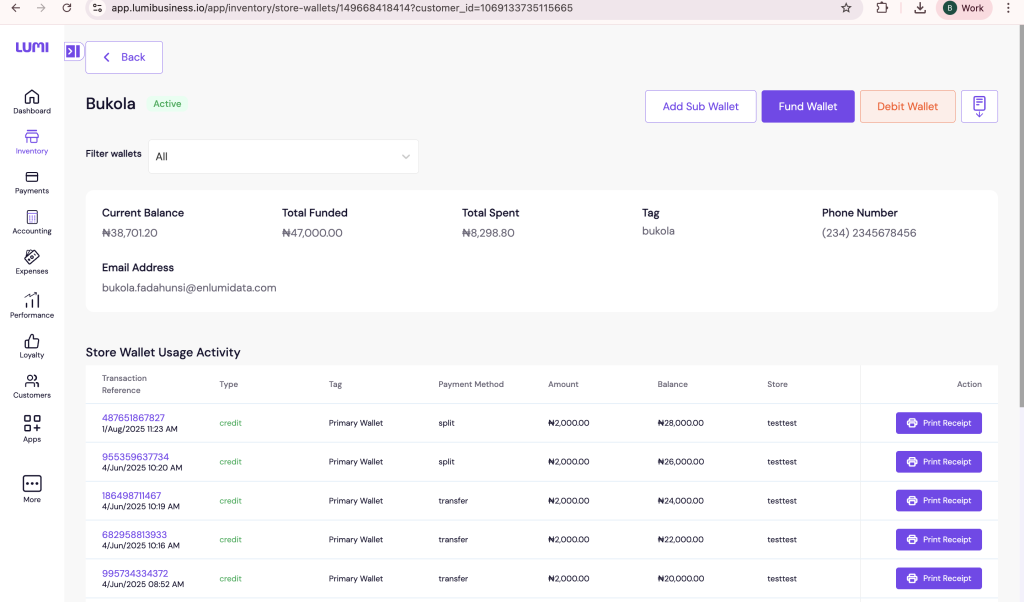Open Expenses in the sidebar
The width and height of the screenshot is (1024, 602).
(x=32, y=258)
